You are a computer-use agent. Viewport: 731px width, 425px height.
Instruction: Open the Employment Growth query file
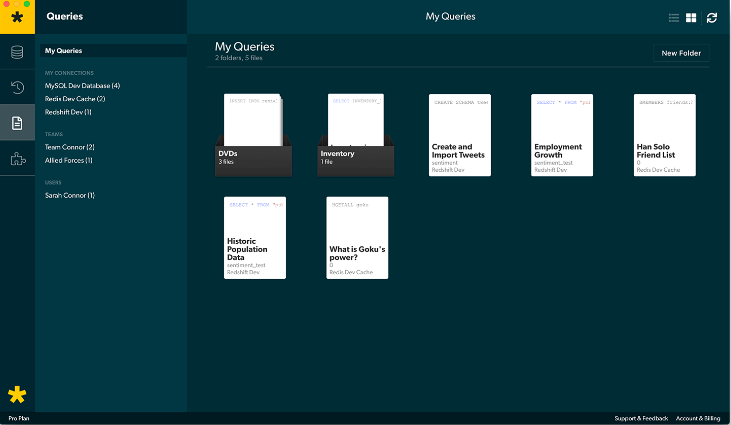pos(561,135)
